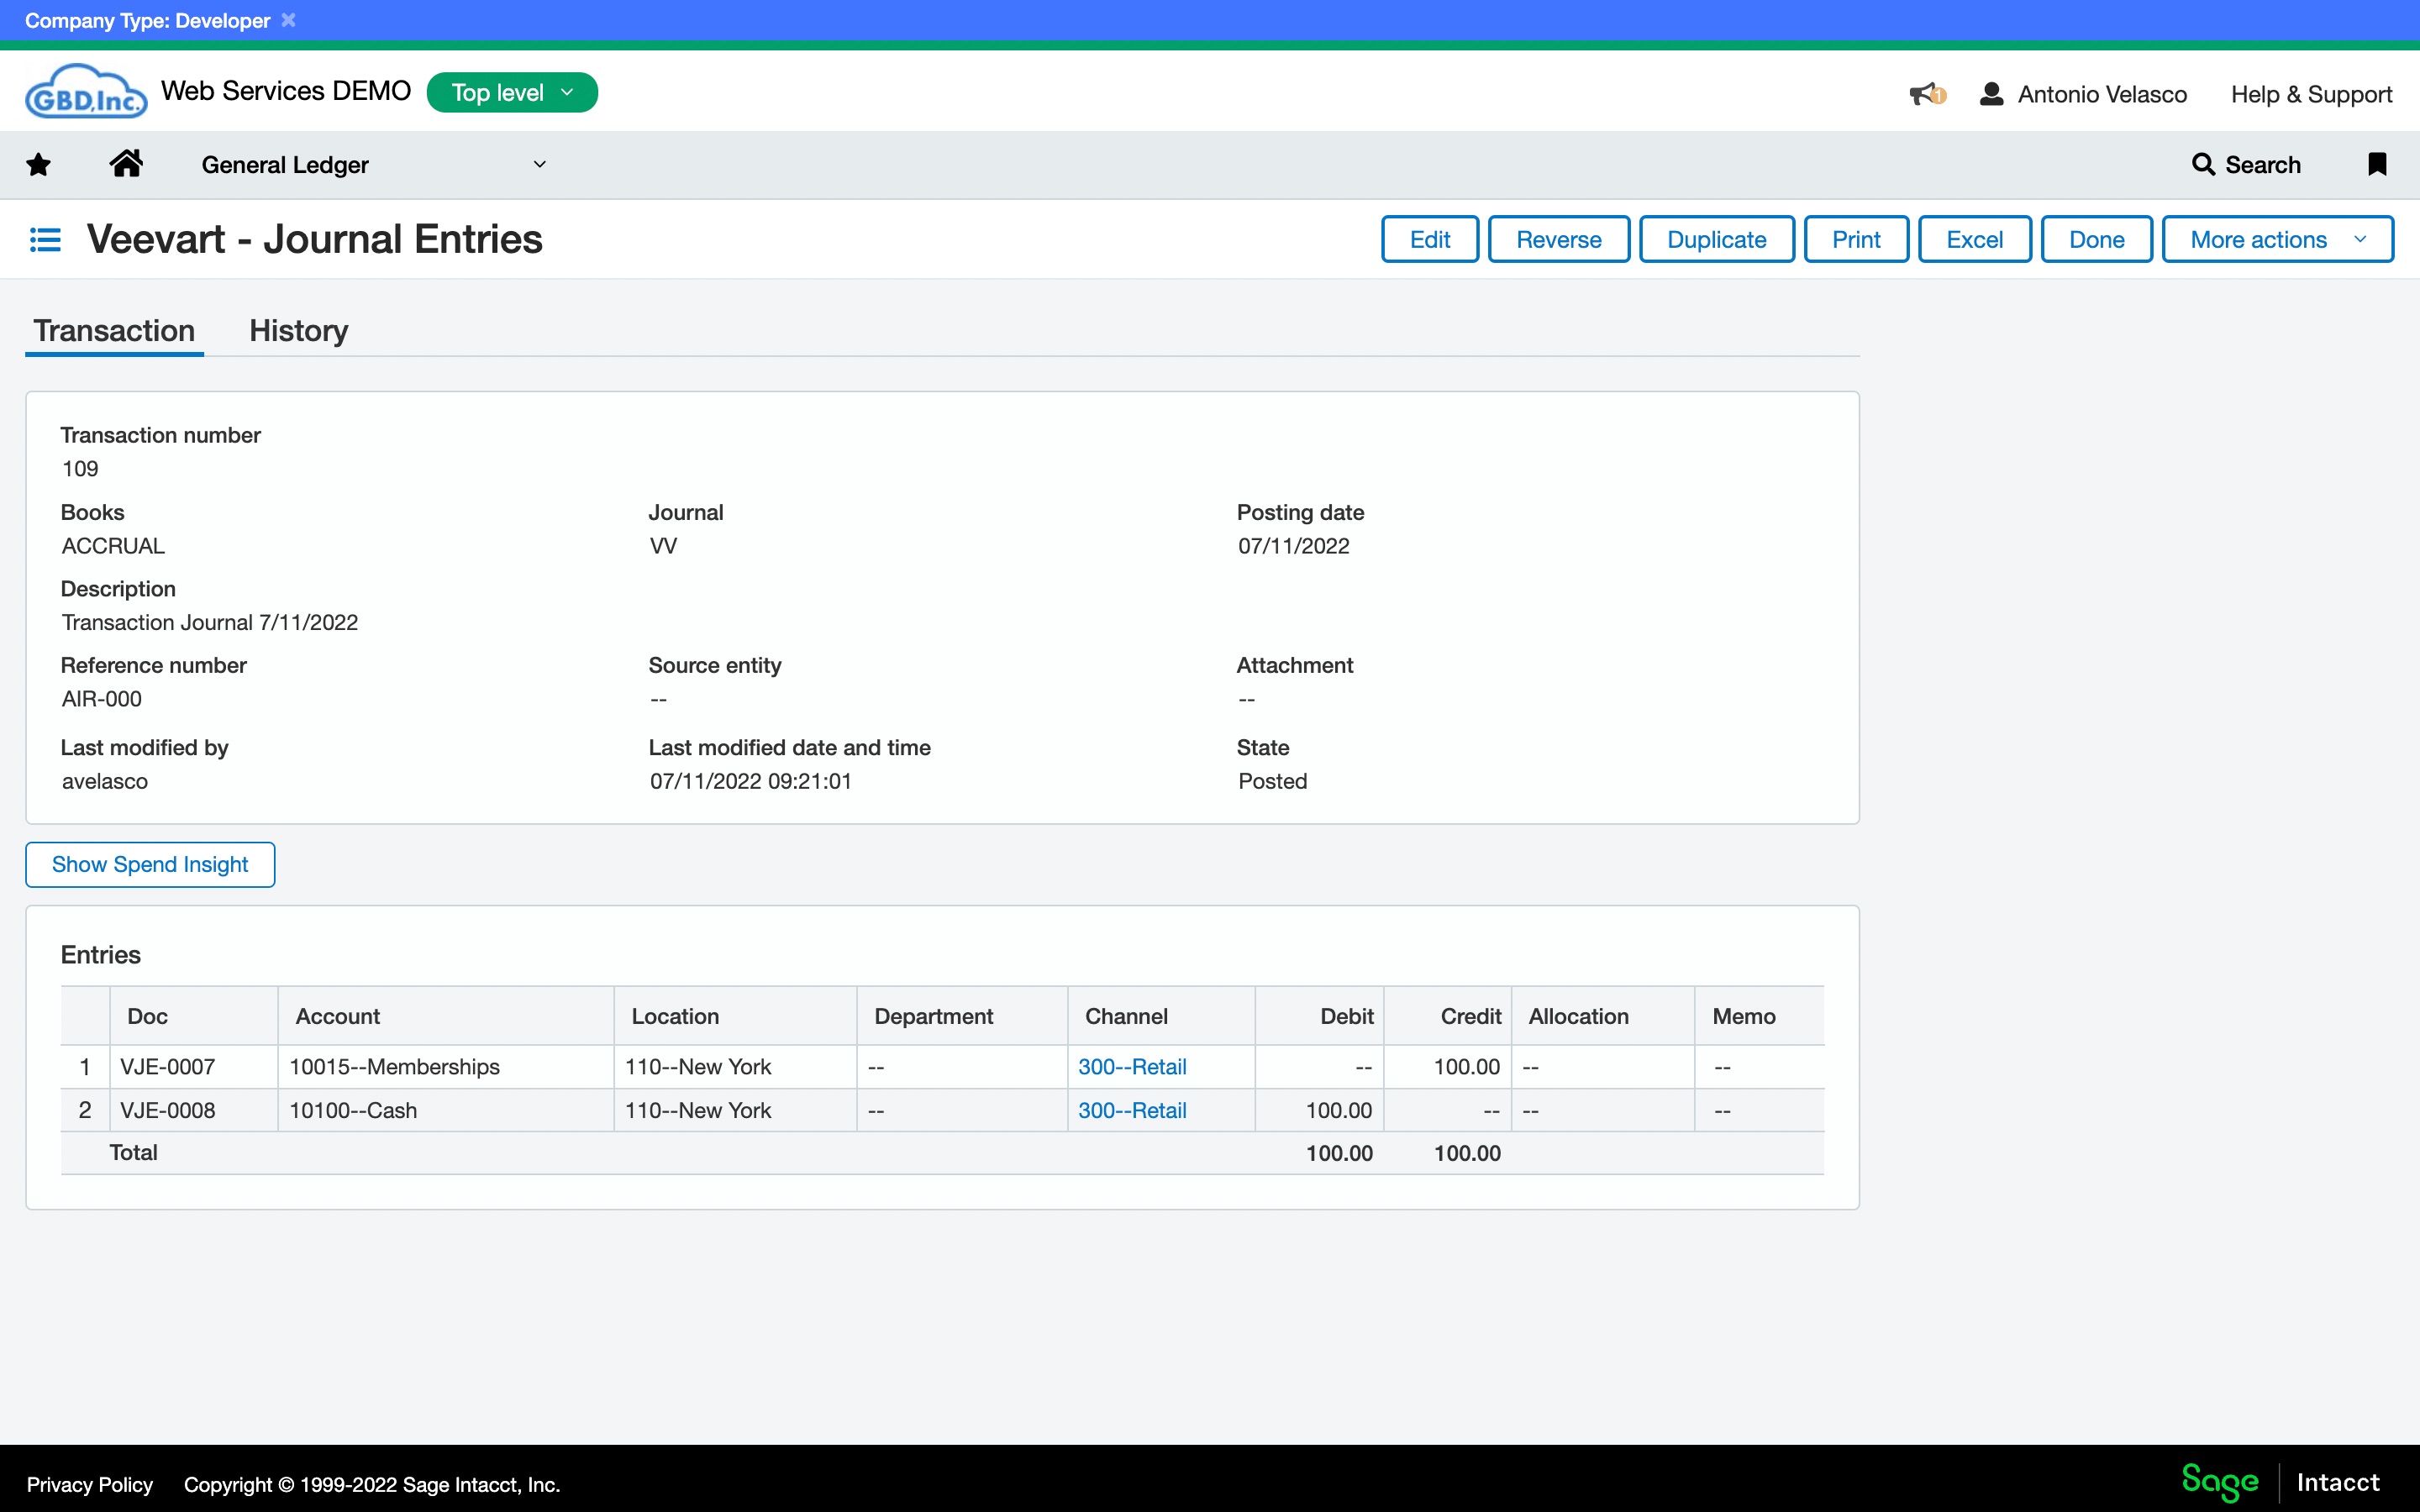Screen dimensions: 2420x1512
Task: Open the journal entries list icon beside the title
Action: click(x=45, y=238)
